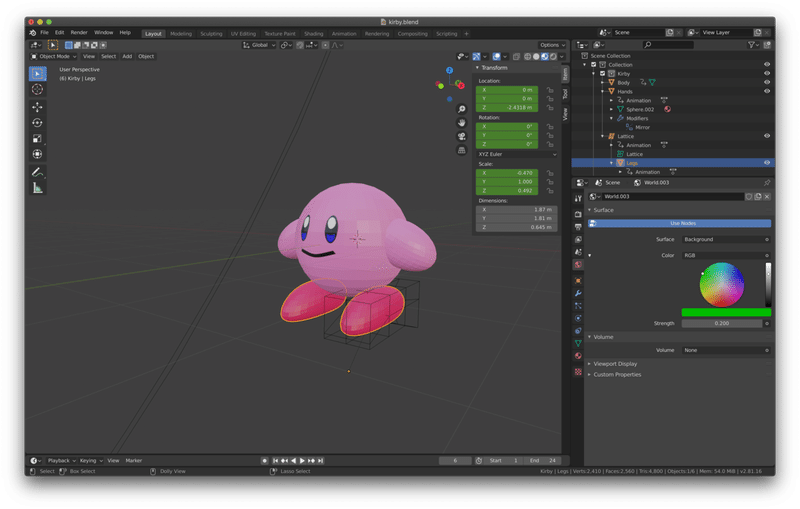Select the Cursor tool in the left toolbar
The height and width of the screenshot is (509, 800).
click(x=38, y=90)
